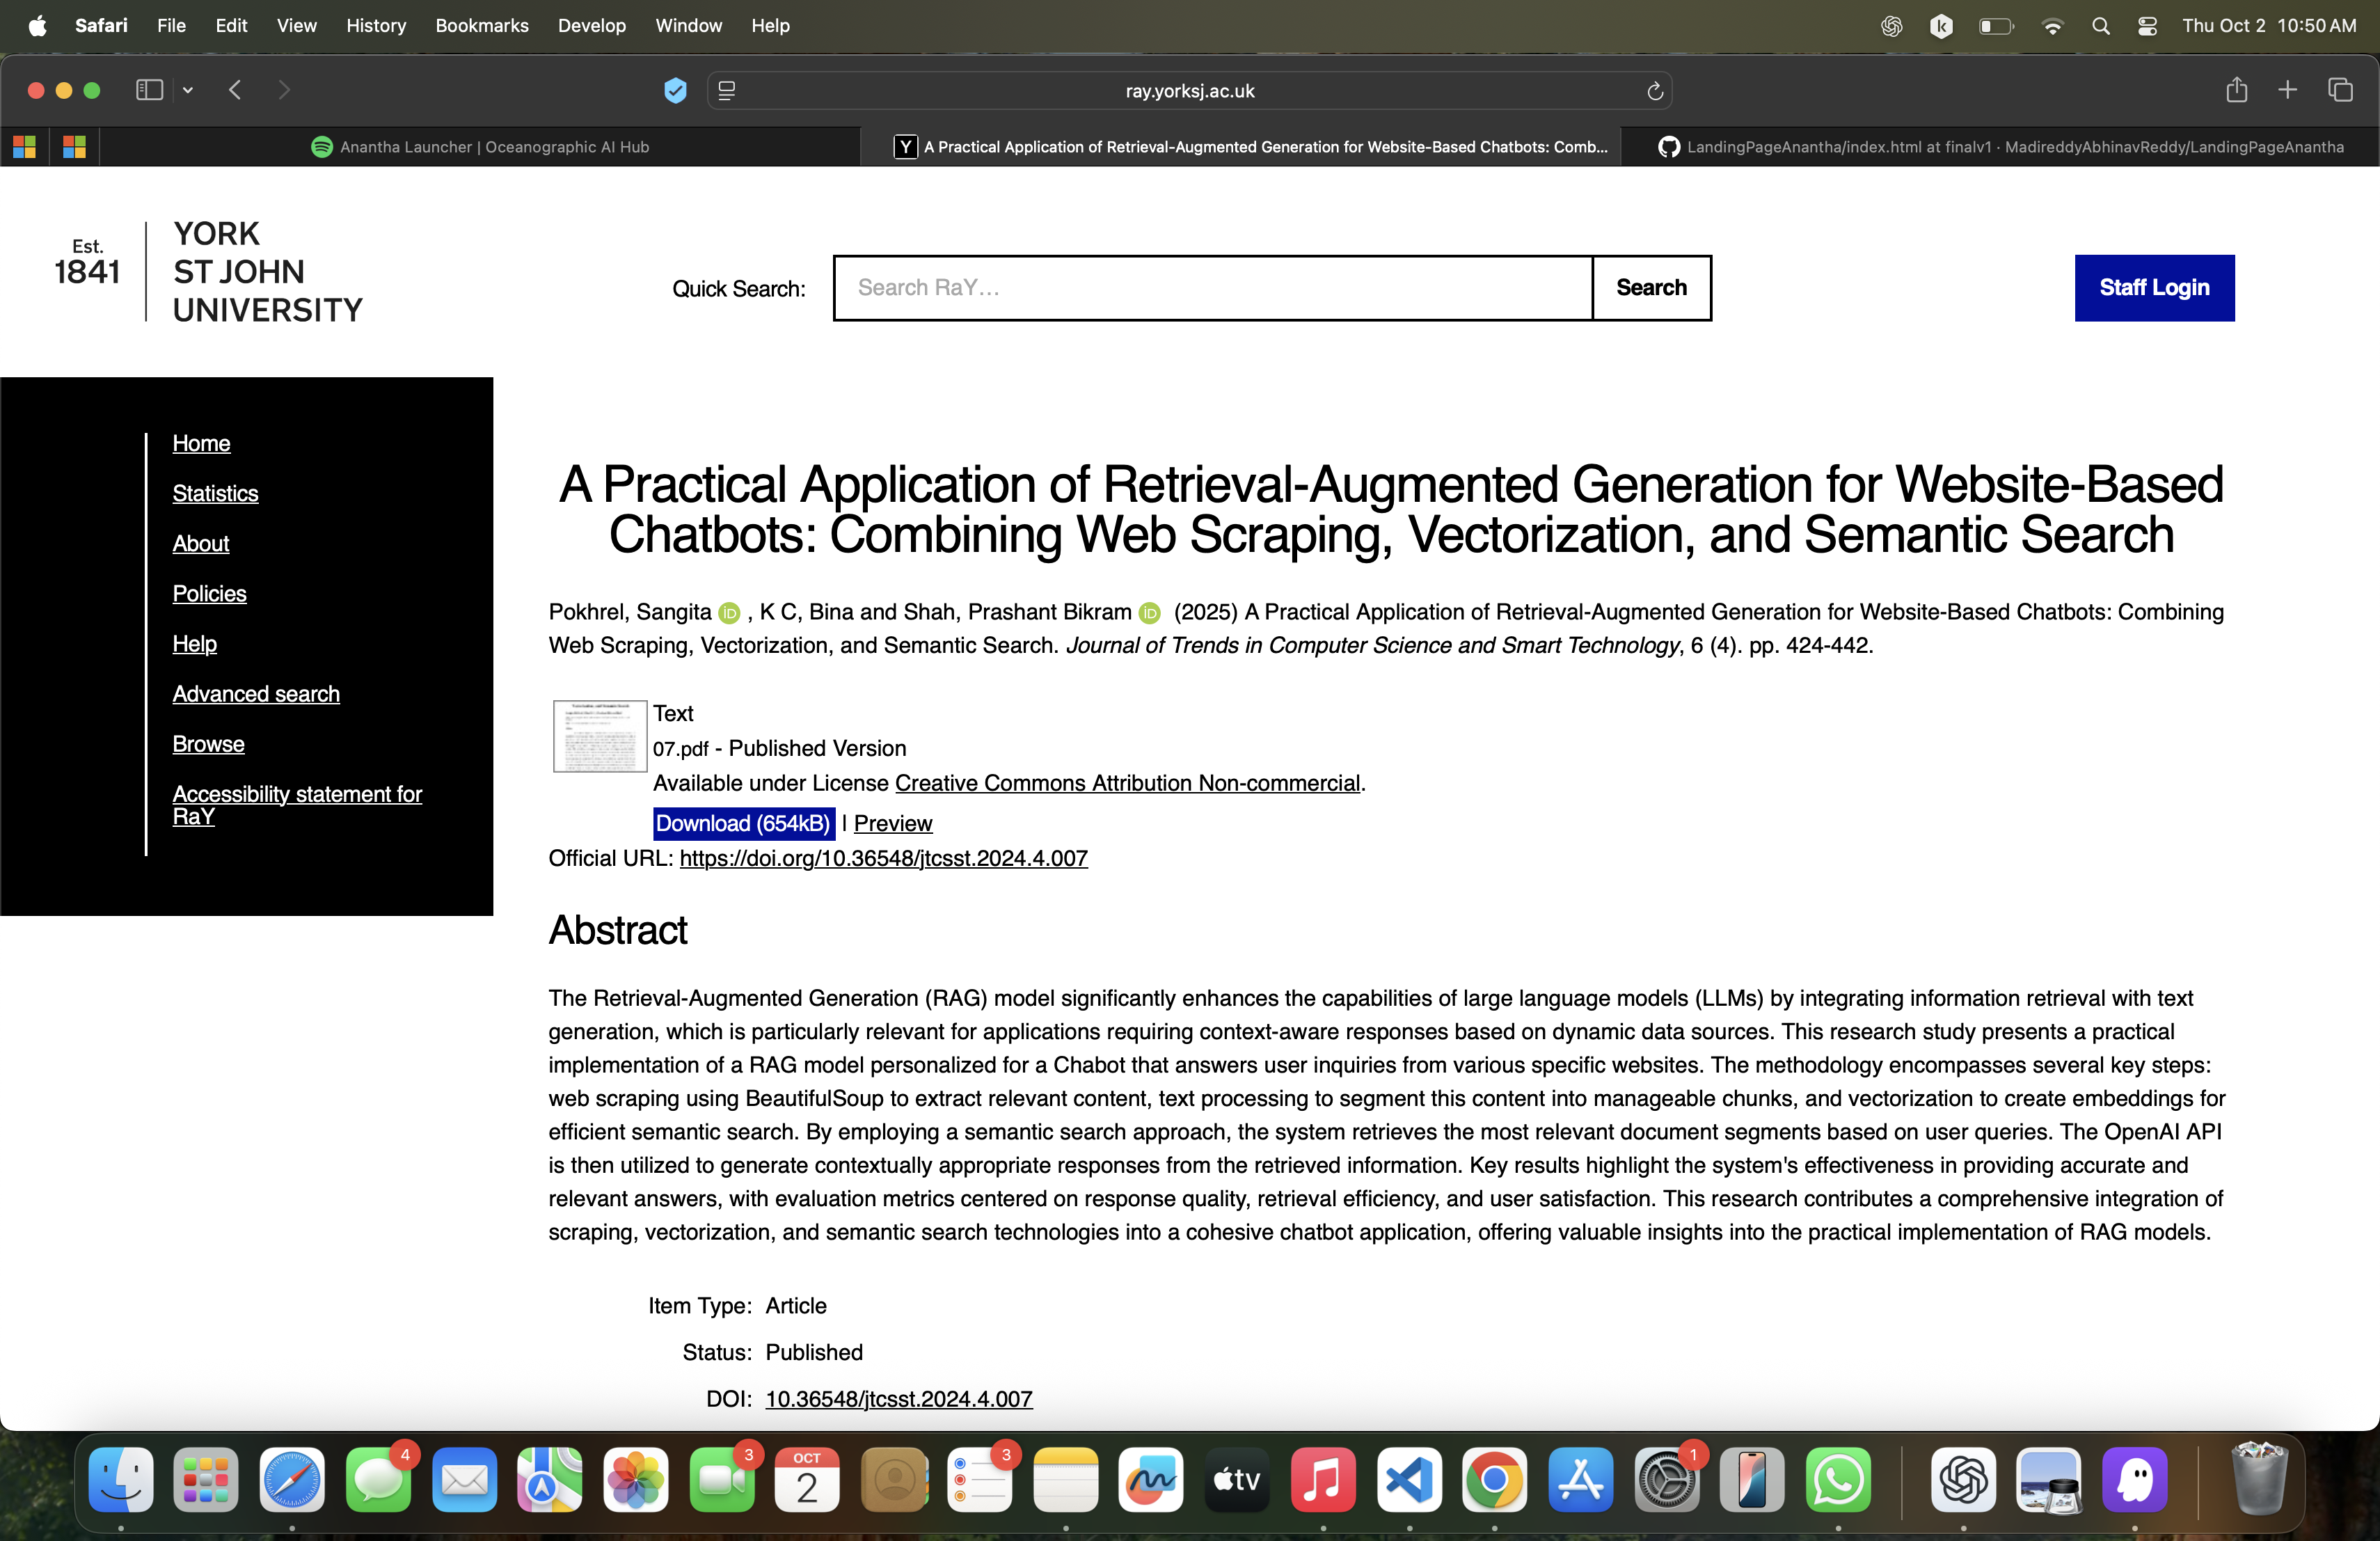Click the Safari sidebar toggle icon

(x=149, y=90)
